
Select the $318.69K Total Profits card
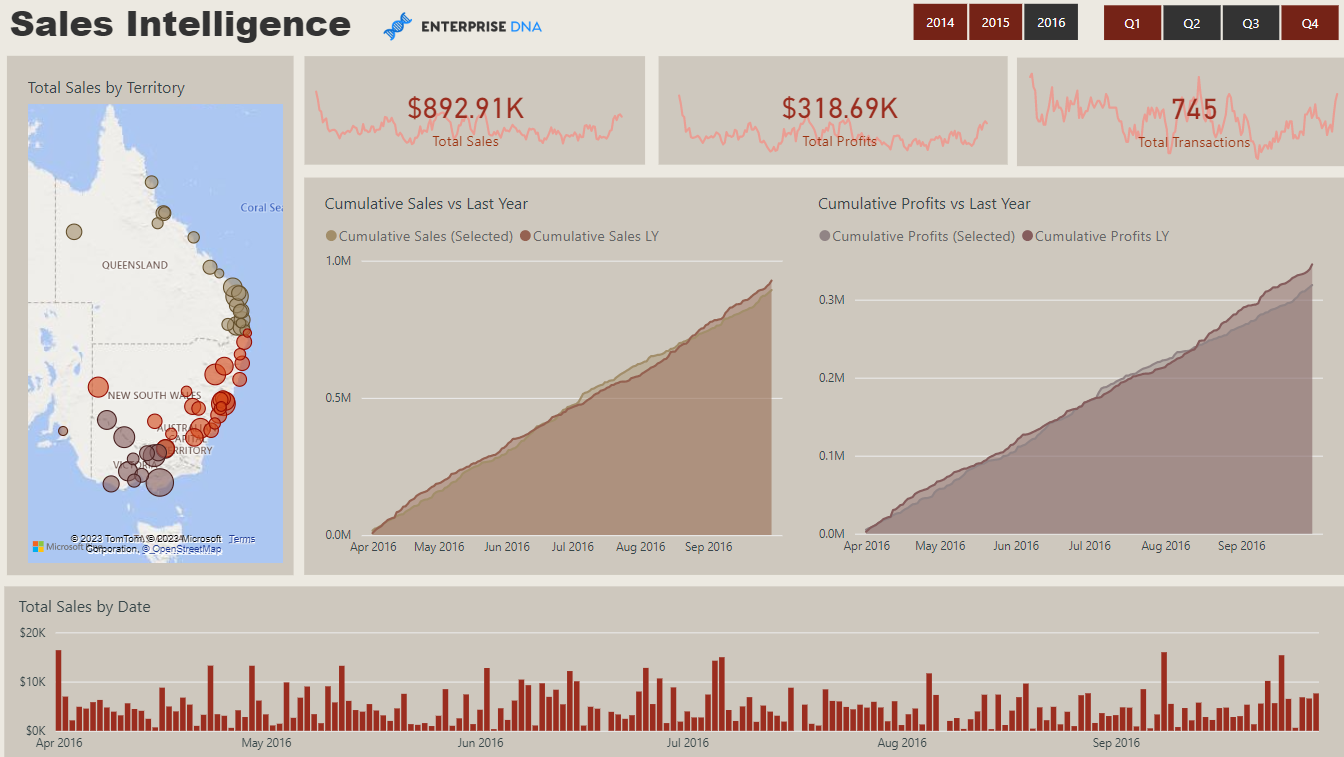pyautogui.click(x=840, y=109)
